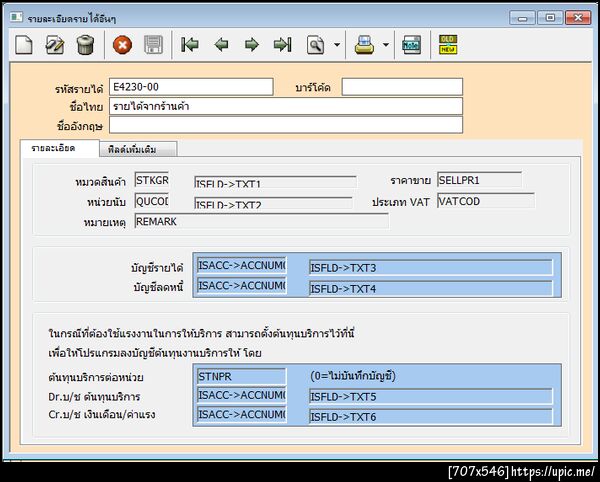The height and width of the screenshot is (482, 600).
Task: Click the SELLPR1 field for ราคาขาย
Action: tap(479, 180)
